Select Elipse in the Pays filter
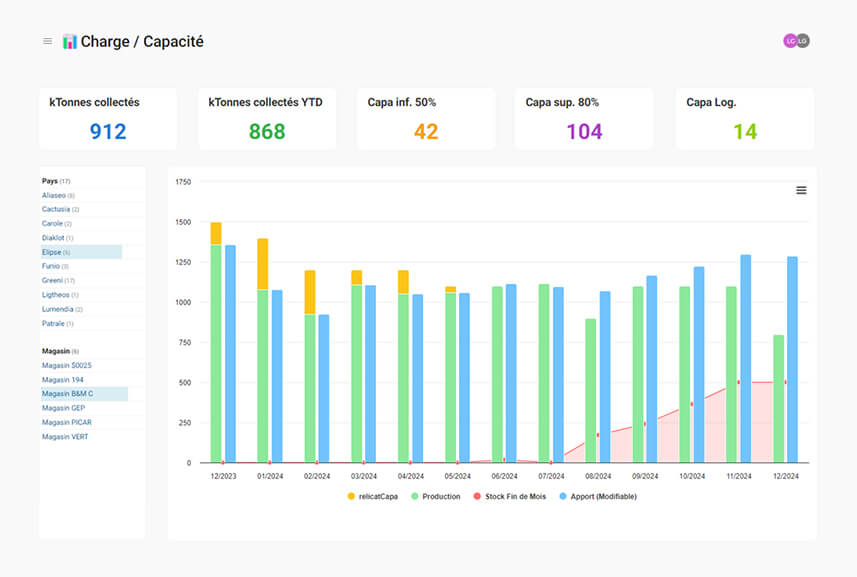857x577 pixels. (52, 253)
